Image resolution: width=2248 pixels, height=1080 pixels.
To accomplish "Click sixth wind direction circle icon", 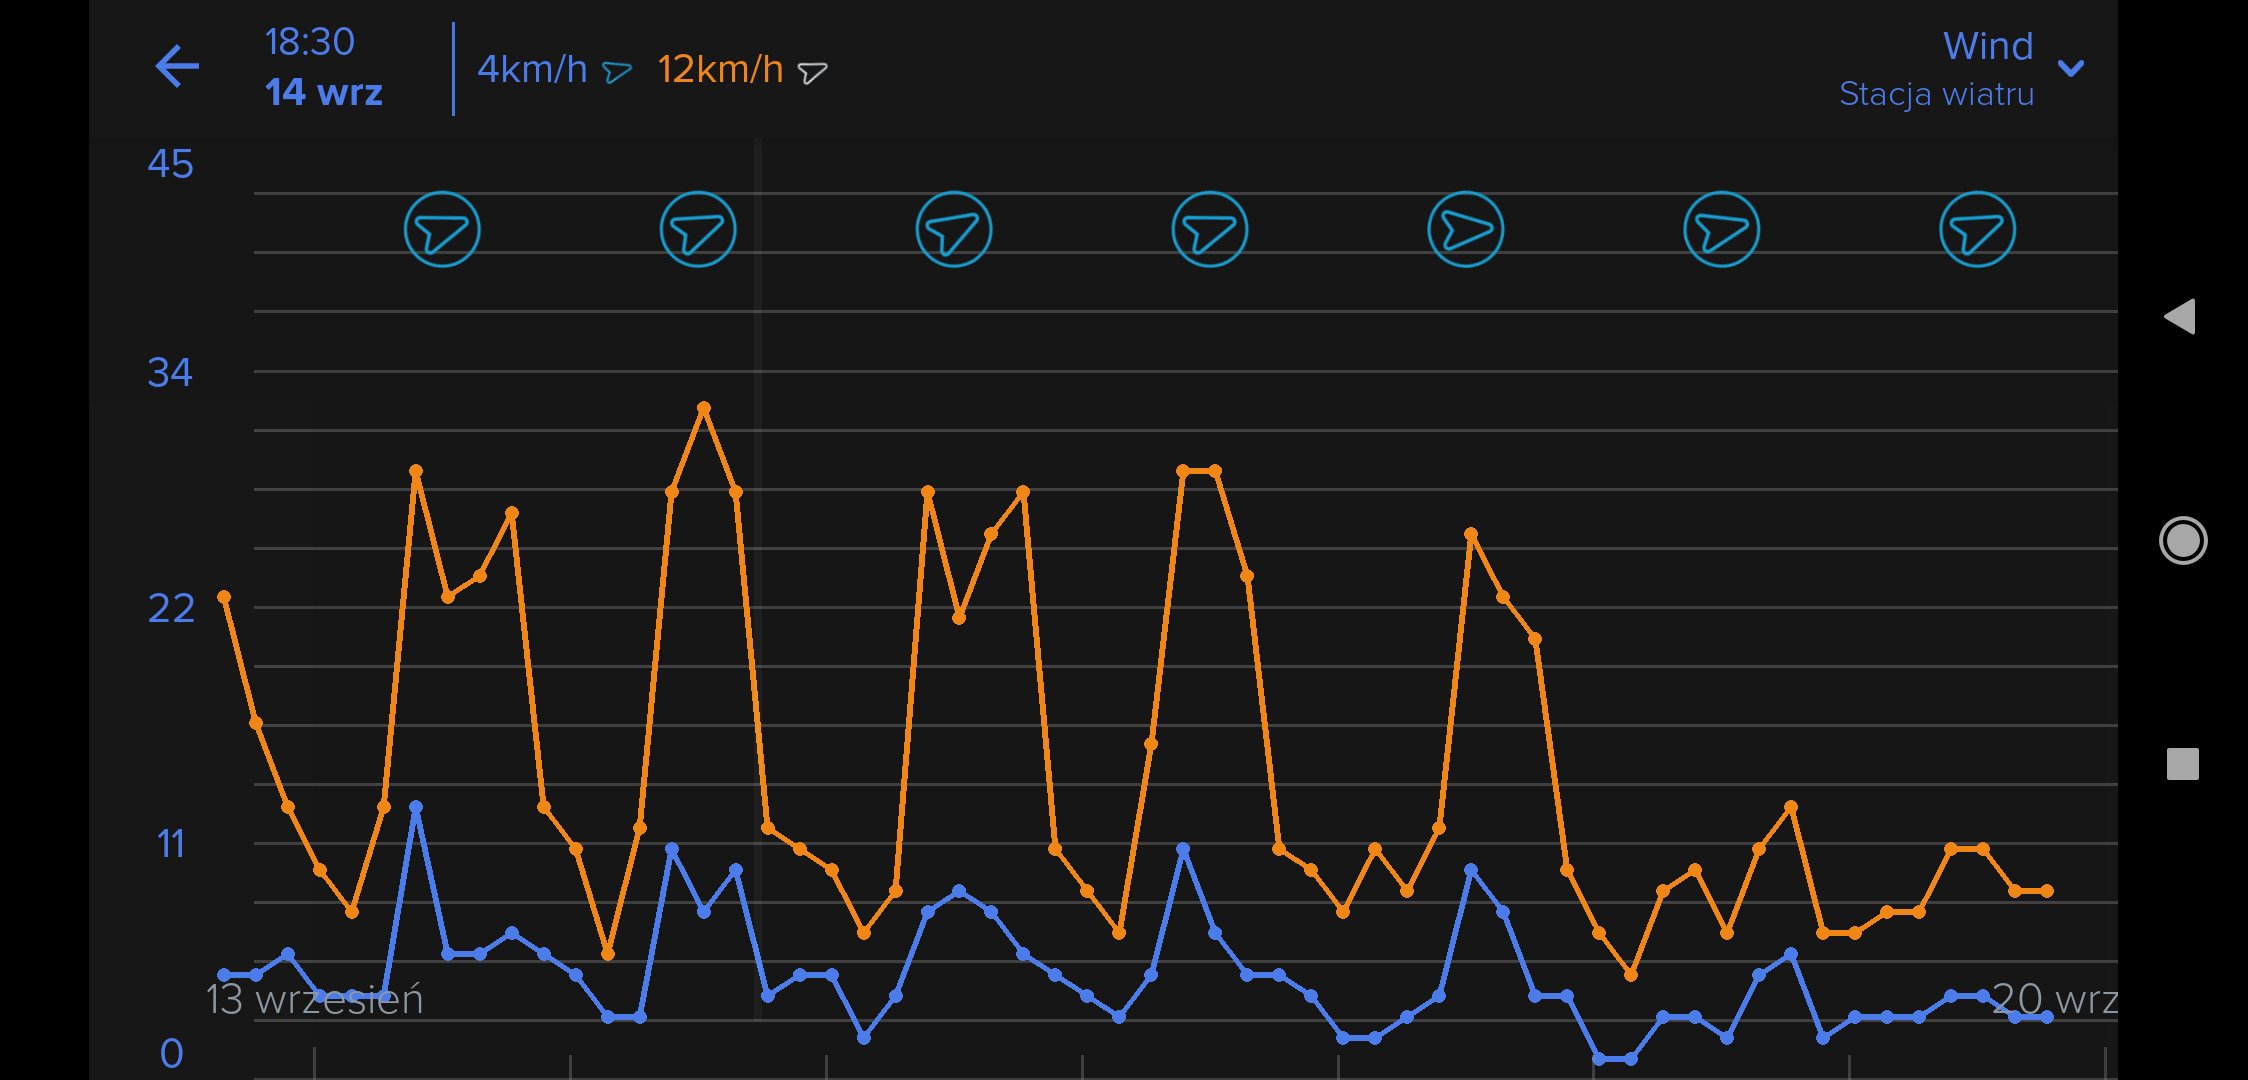I will 1722,229.
